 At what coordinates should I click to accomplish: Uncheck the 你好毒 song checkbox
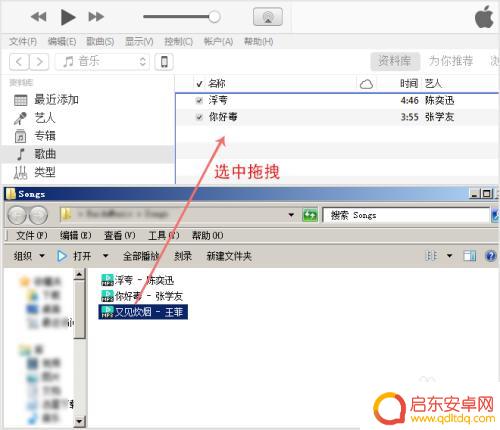click(199, 117)
